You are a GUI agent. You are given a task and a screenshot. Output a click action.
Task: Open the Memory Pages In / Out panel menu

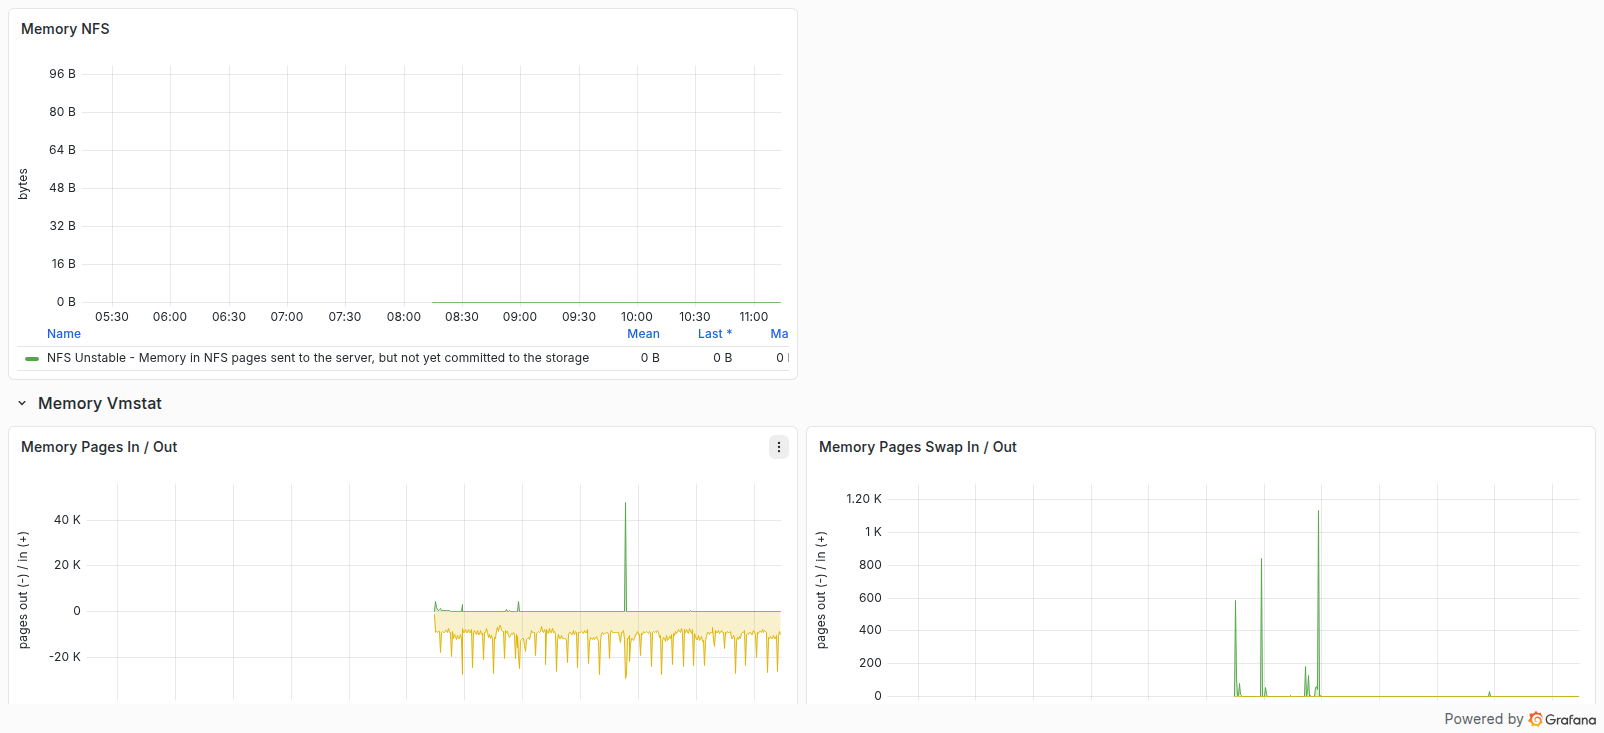[x=779, y=447]
